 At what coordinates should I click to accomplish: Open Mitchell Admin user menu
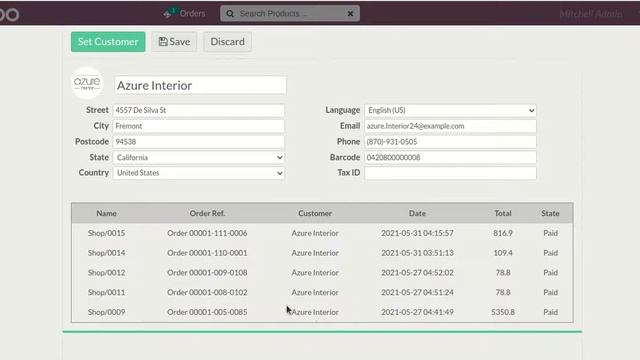[x=591, y=14]
